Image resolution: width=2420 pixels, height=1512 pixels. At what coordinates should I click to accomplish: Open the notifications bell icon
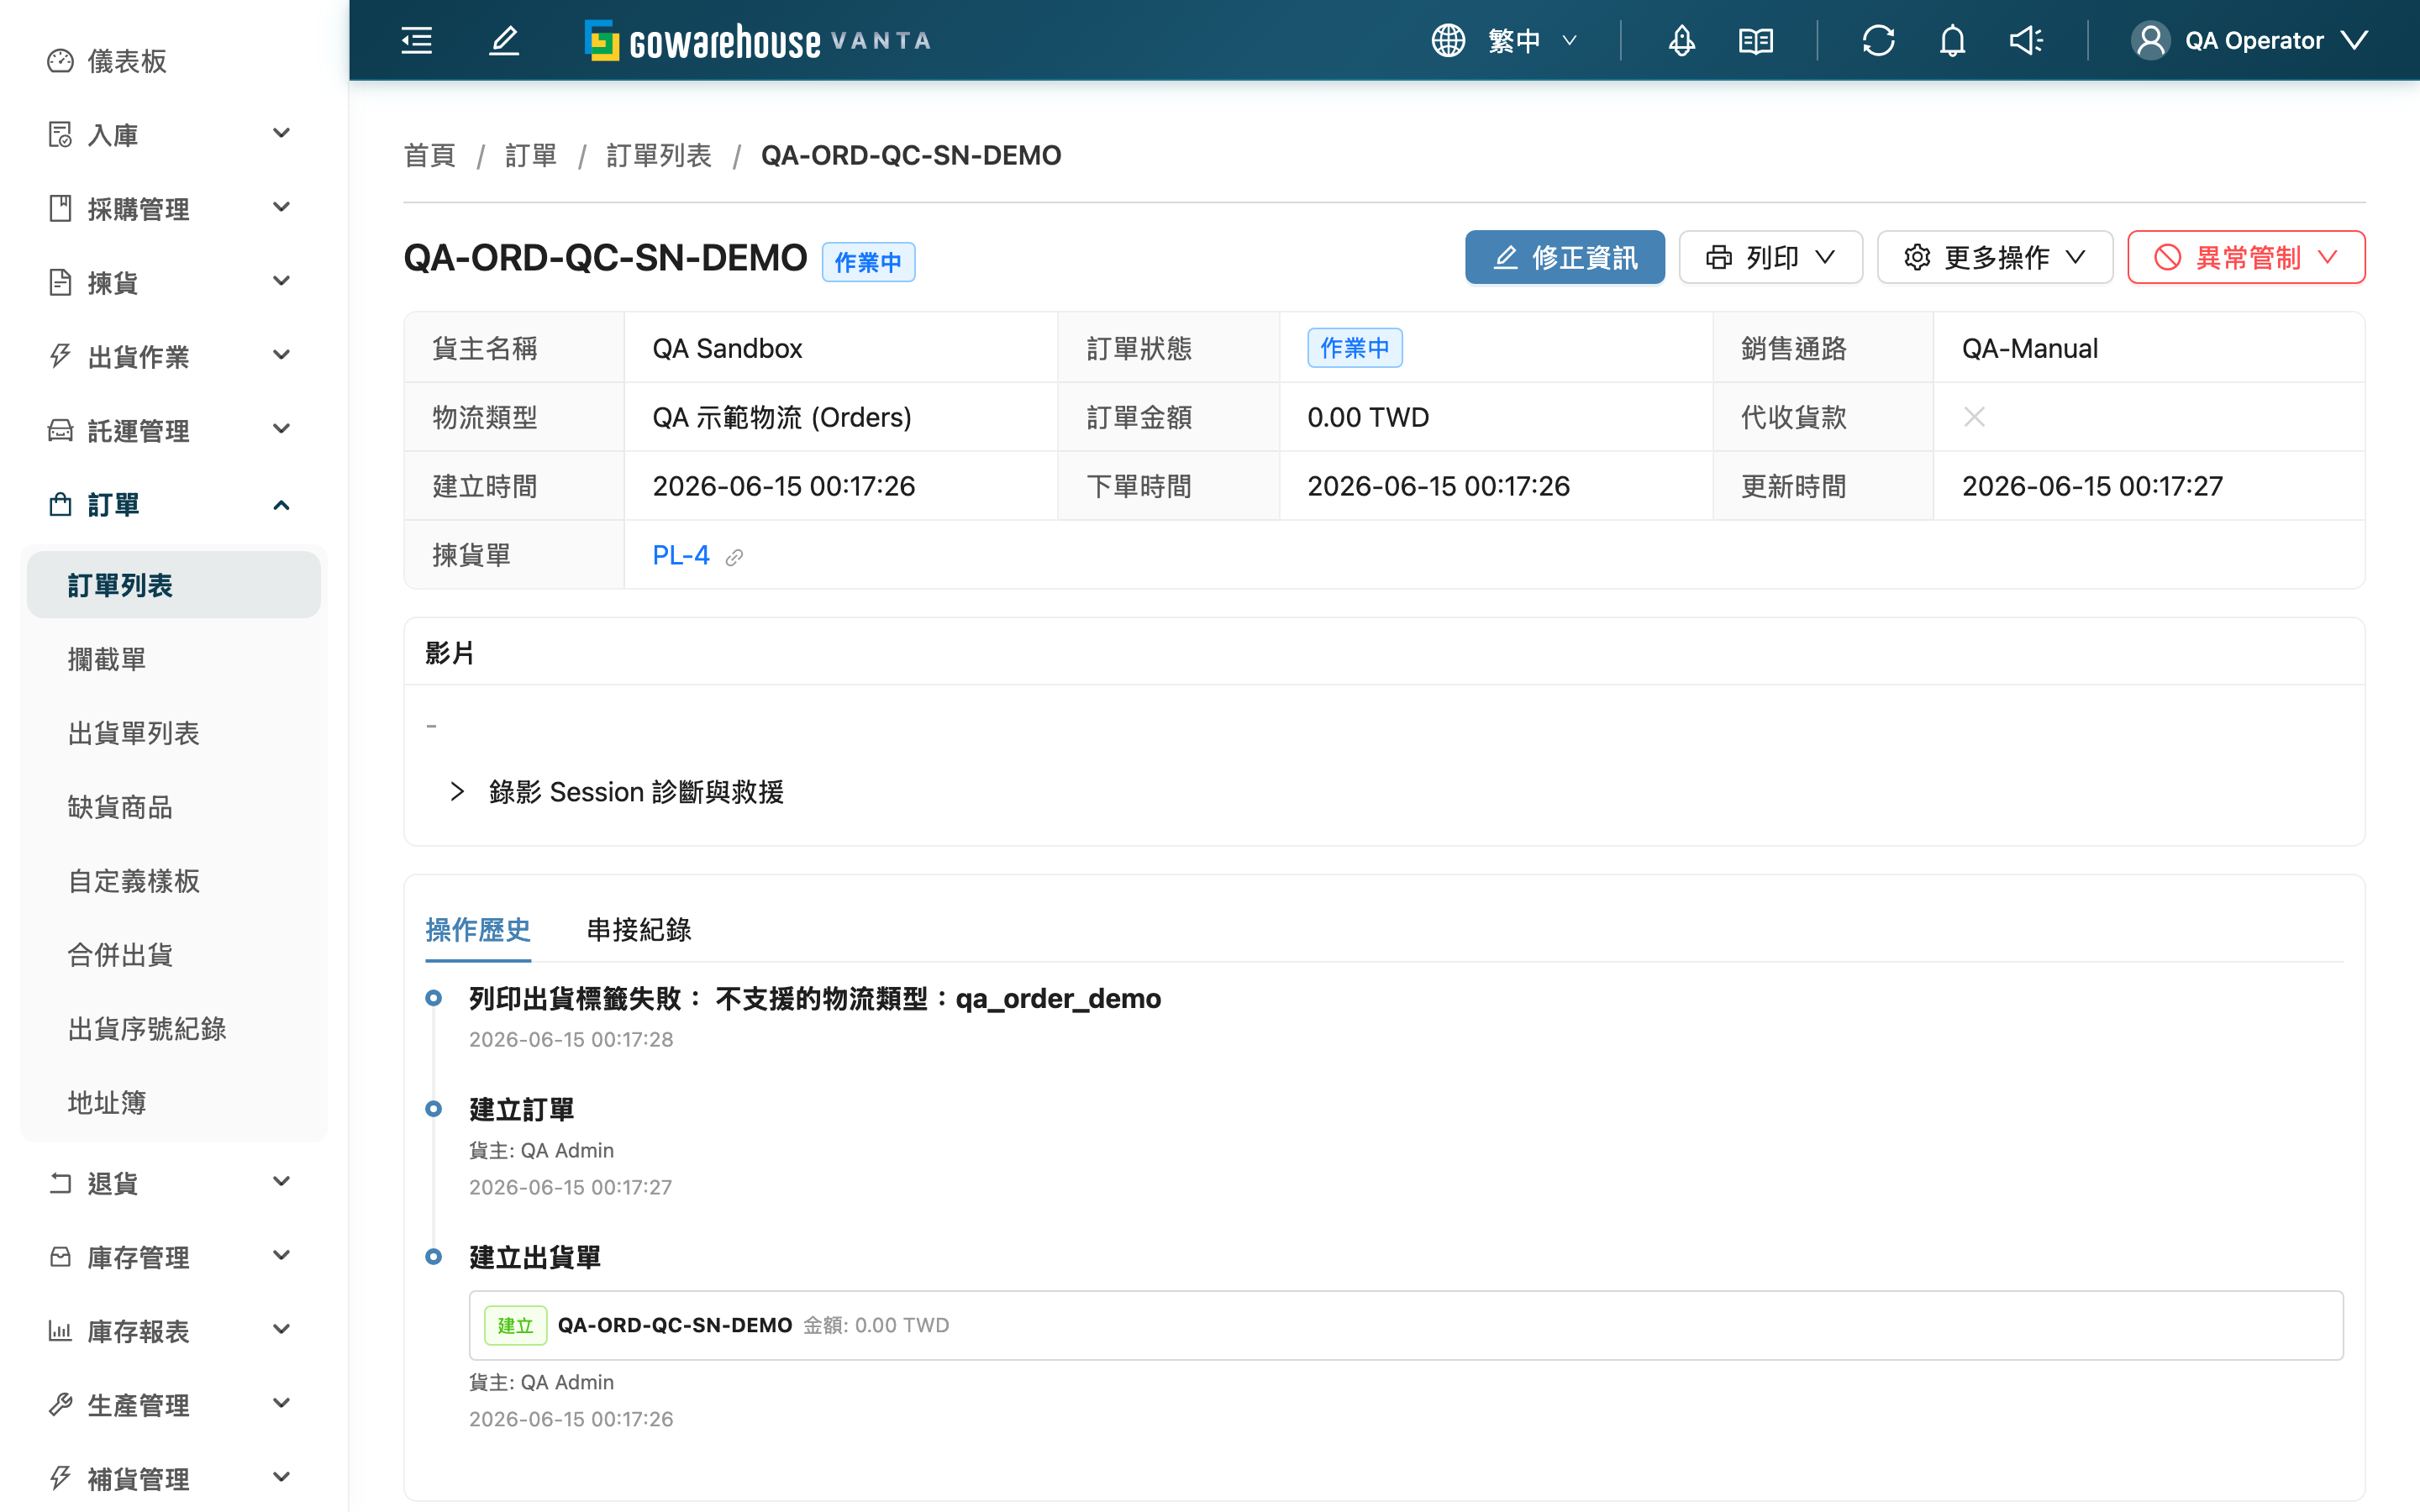pyautogui.click(x=1952, y=40)
